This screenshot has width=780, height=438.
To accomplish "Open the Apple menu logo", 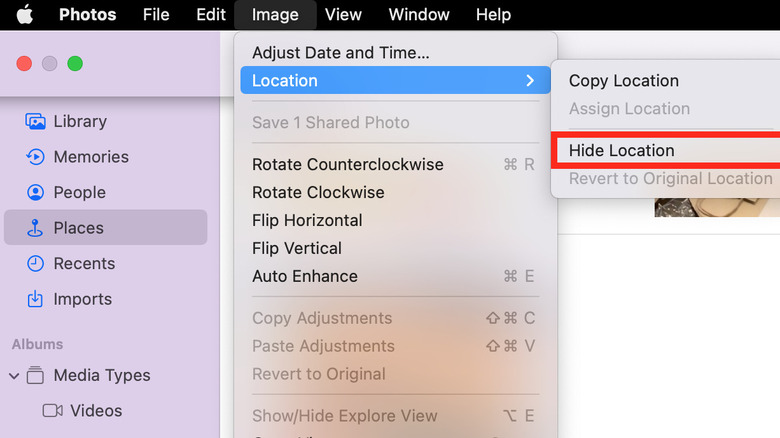I will pyautogui.click(x=24, y=15).
